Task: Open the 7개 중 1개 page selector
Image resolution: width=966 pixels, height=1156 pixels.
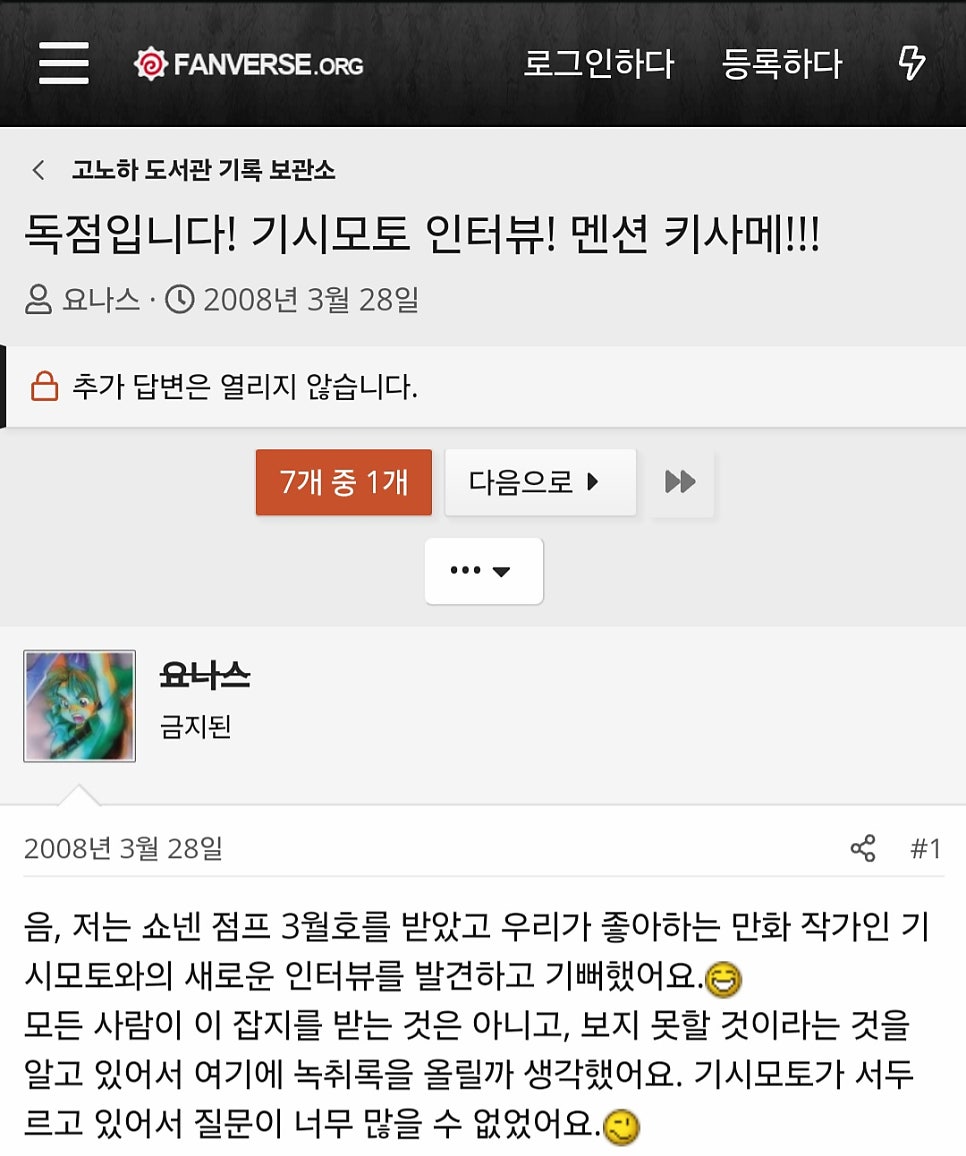Action: click(344, 482)
